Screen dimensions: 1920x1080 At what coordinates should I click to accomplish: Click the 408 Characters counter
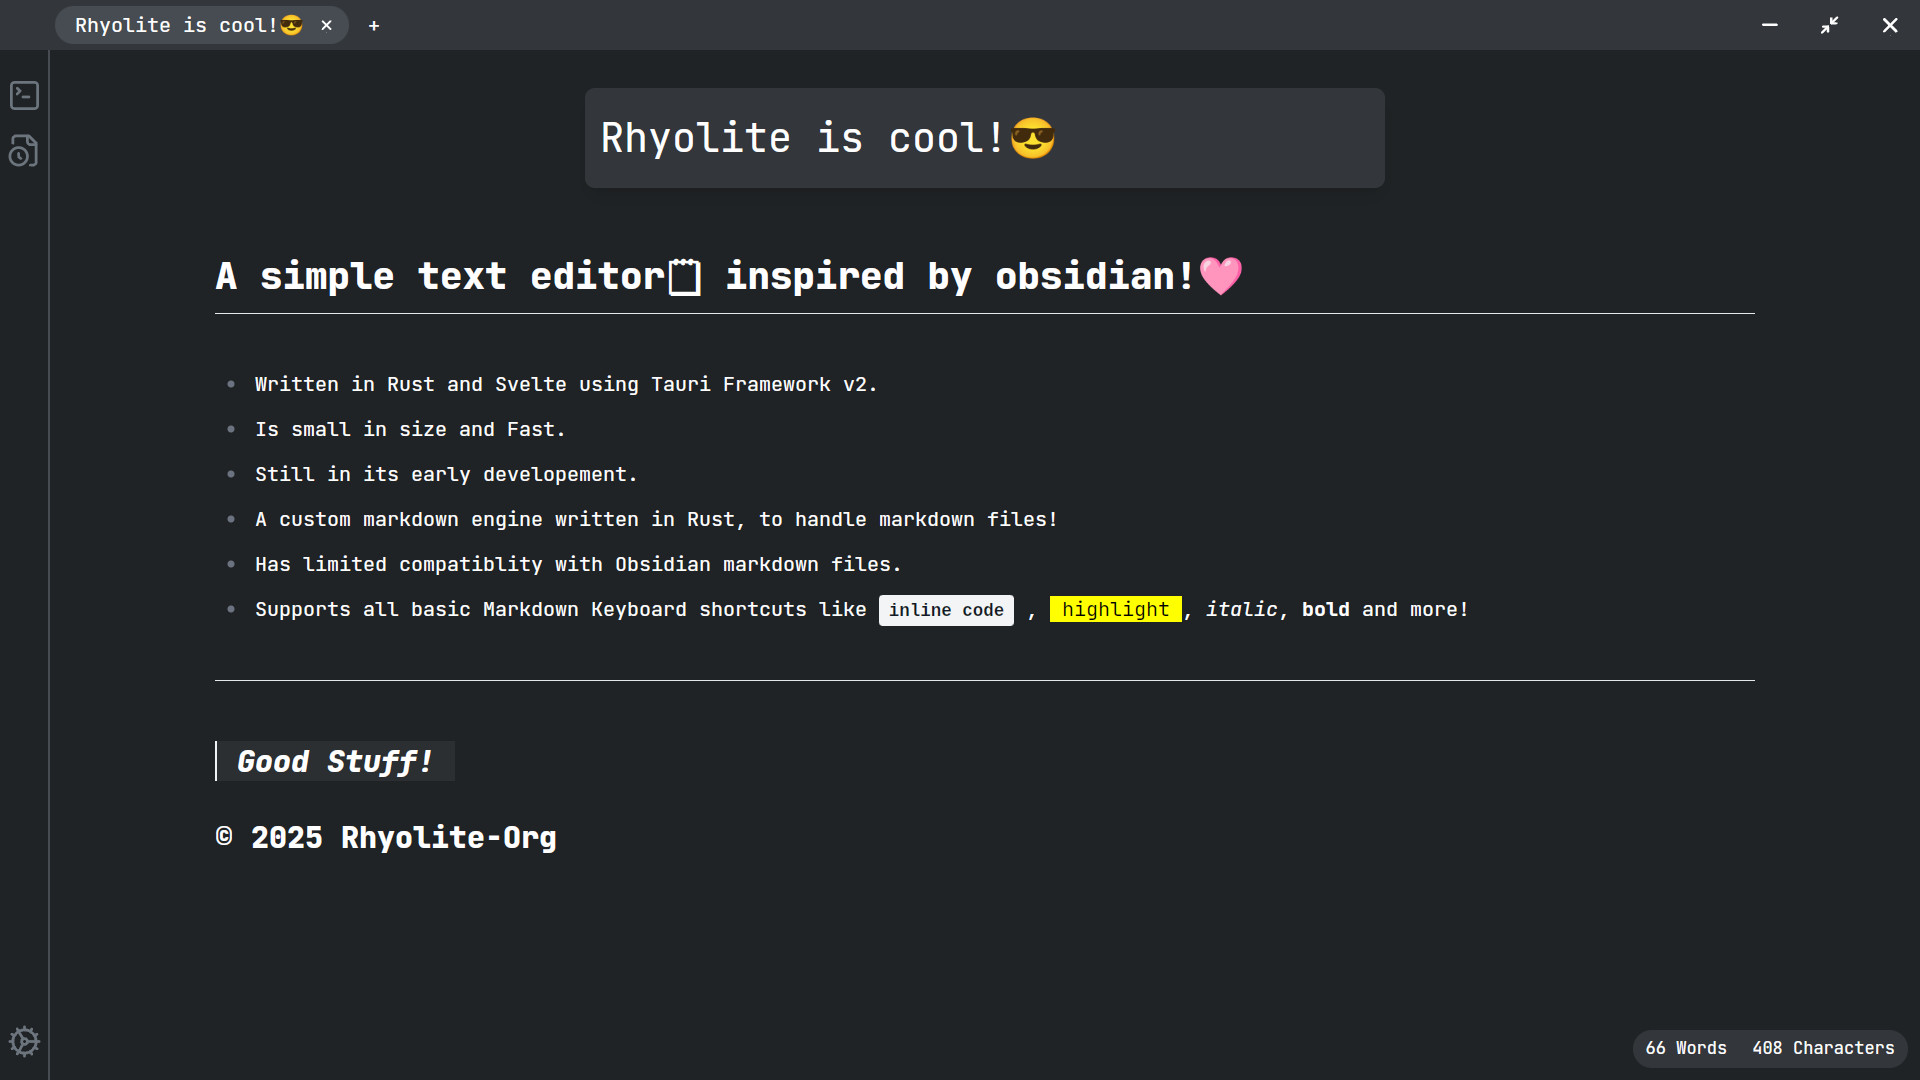[1823, 1048]
